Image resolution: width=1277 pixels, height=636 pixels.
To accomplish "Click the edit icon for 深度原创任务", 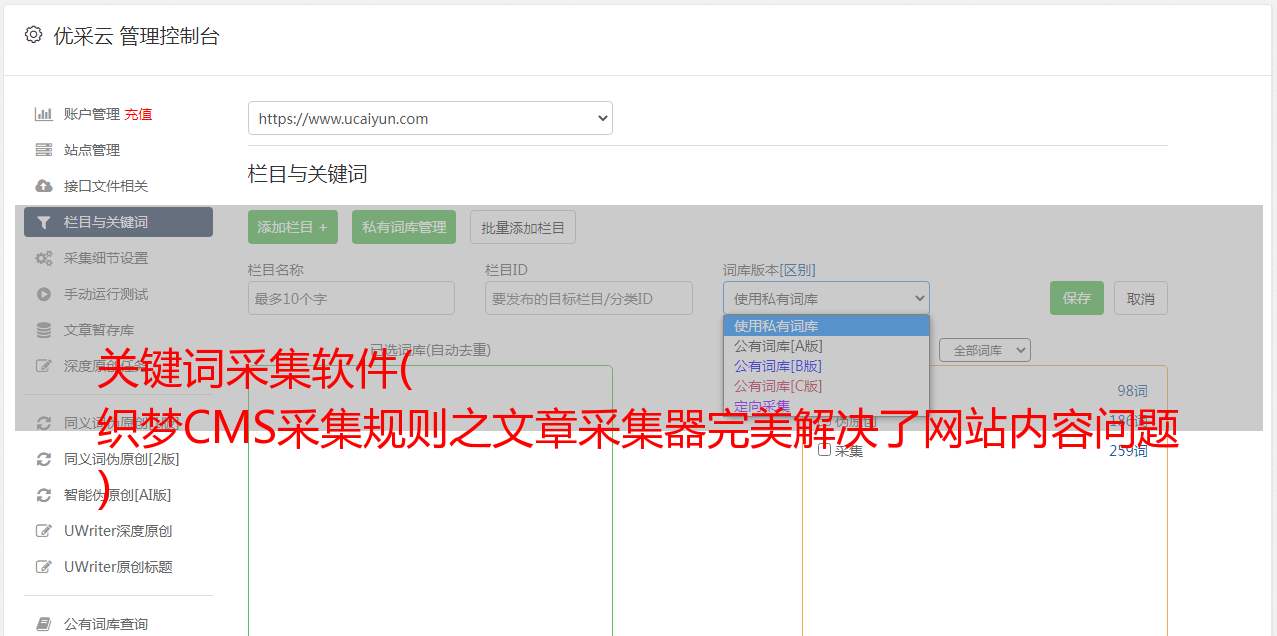I will (x=44, y=366).
